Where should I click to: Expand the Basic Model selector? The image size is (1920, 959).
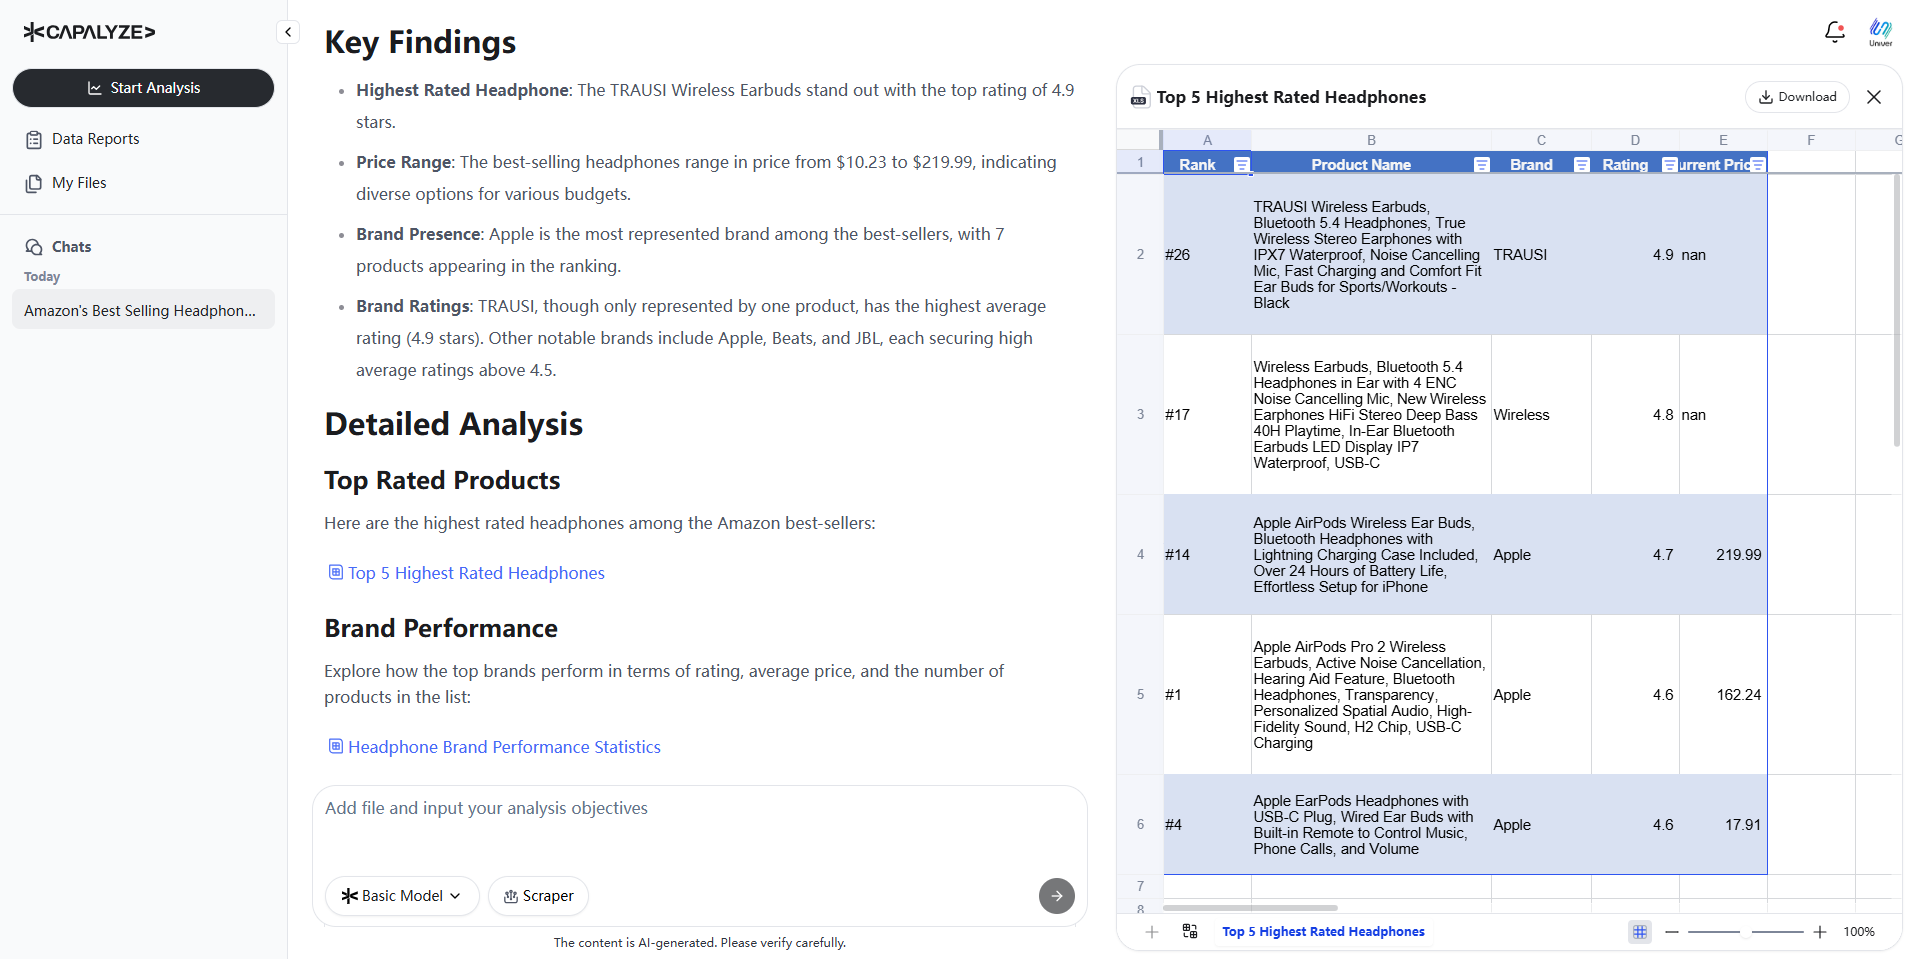[402, 896]
